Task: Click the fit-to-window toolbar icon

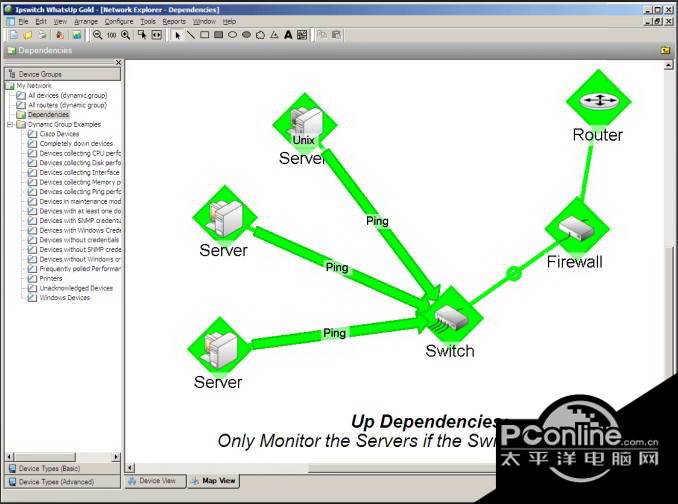Action: click(x=157, y=35)
